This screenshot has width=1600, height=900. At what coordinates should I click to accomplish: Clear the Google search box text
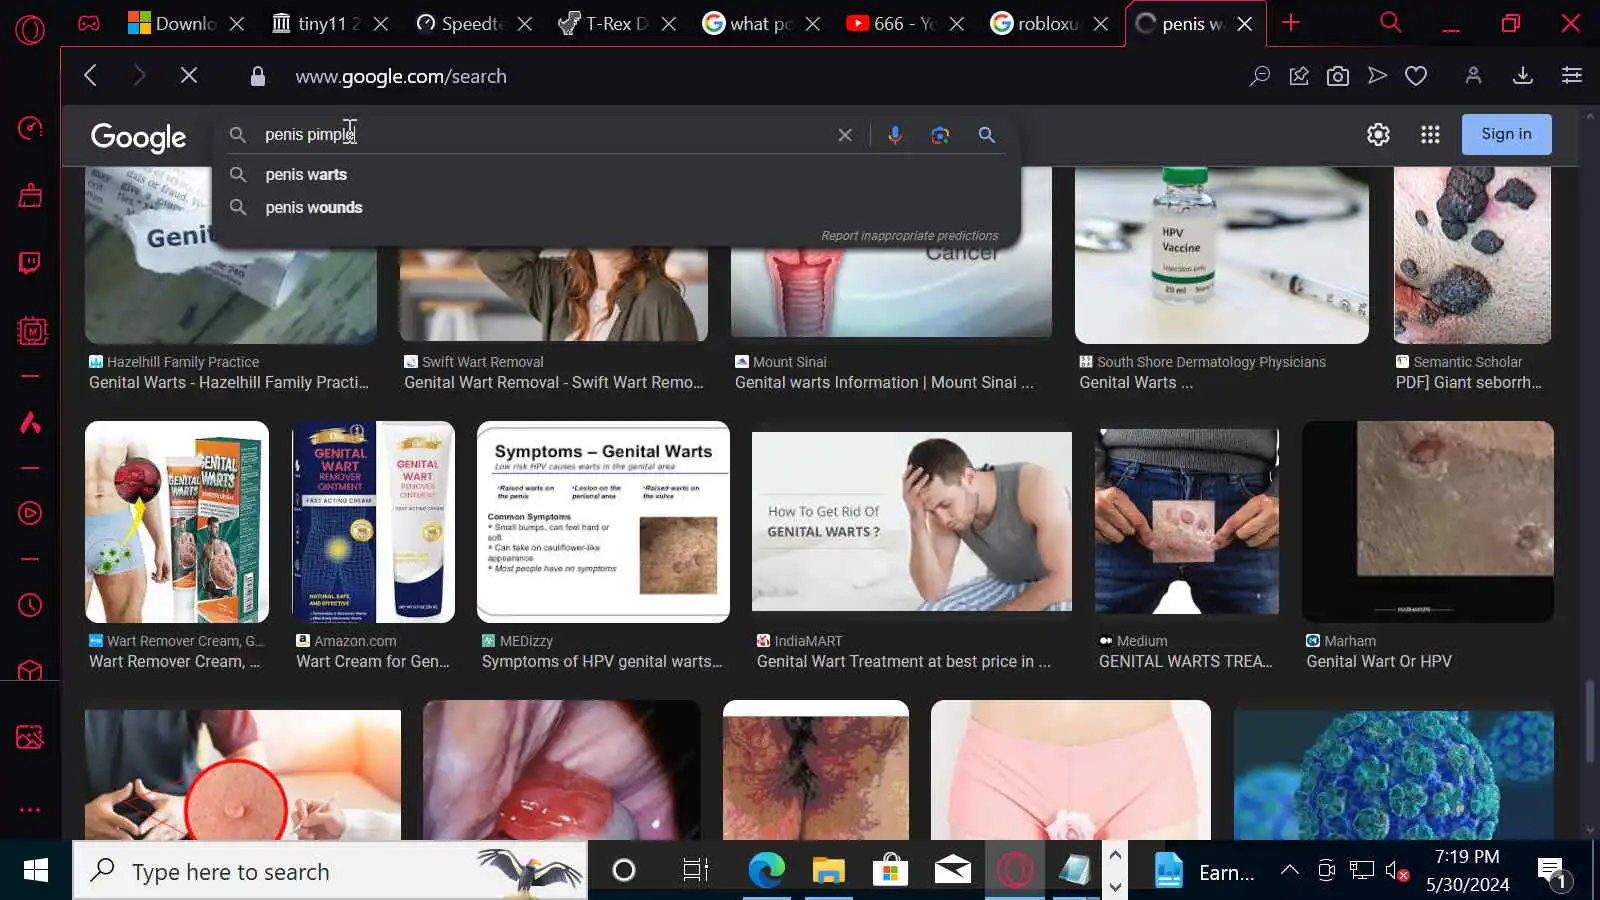tap(845, 135)
